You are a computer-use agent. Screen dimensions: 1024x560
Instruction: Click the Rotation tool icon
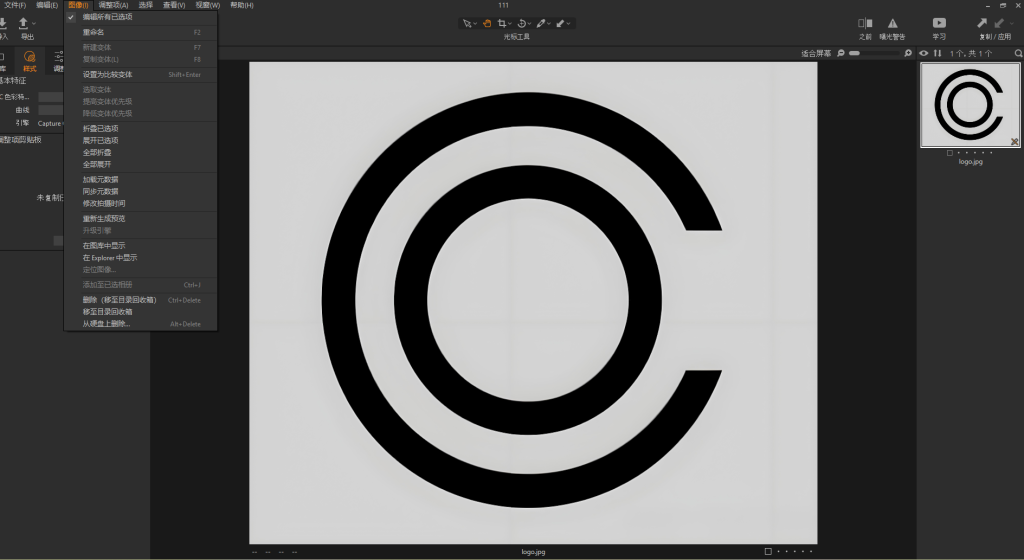click(523, 22)
